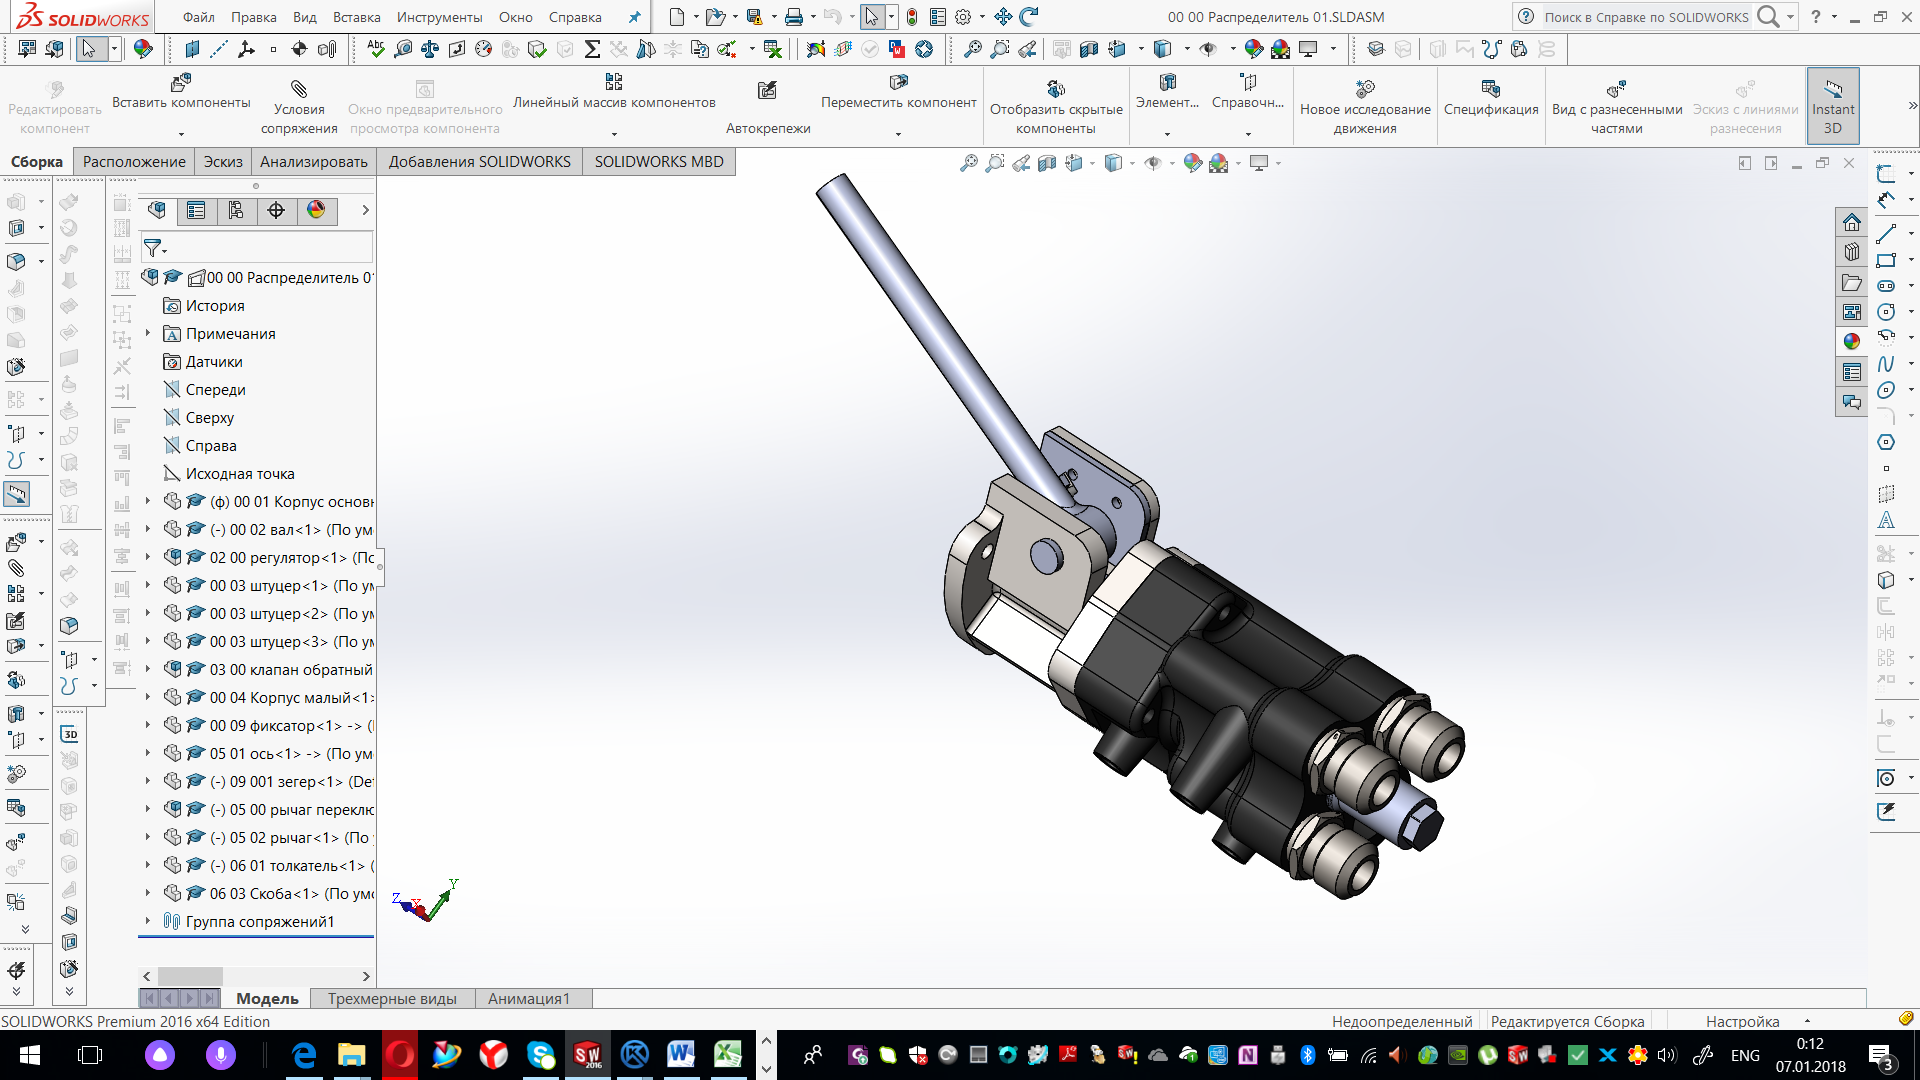Image resolution: width=1920 pixels, height=1080 pixels.
Task: Open Appearances tab in task pane
Action: 1852,342
